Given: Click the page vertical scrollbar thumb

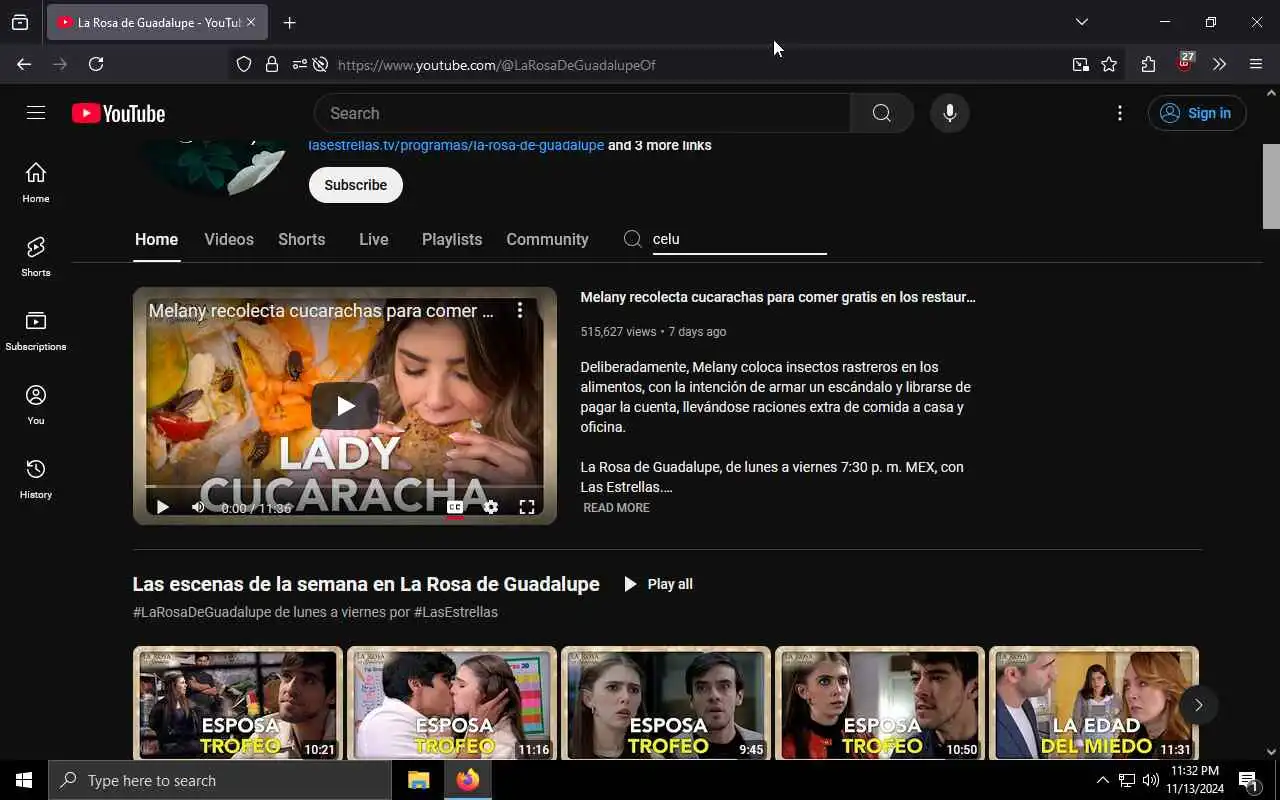Looking at the screenshot, I should tap(1271, 186).
